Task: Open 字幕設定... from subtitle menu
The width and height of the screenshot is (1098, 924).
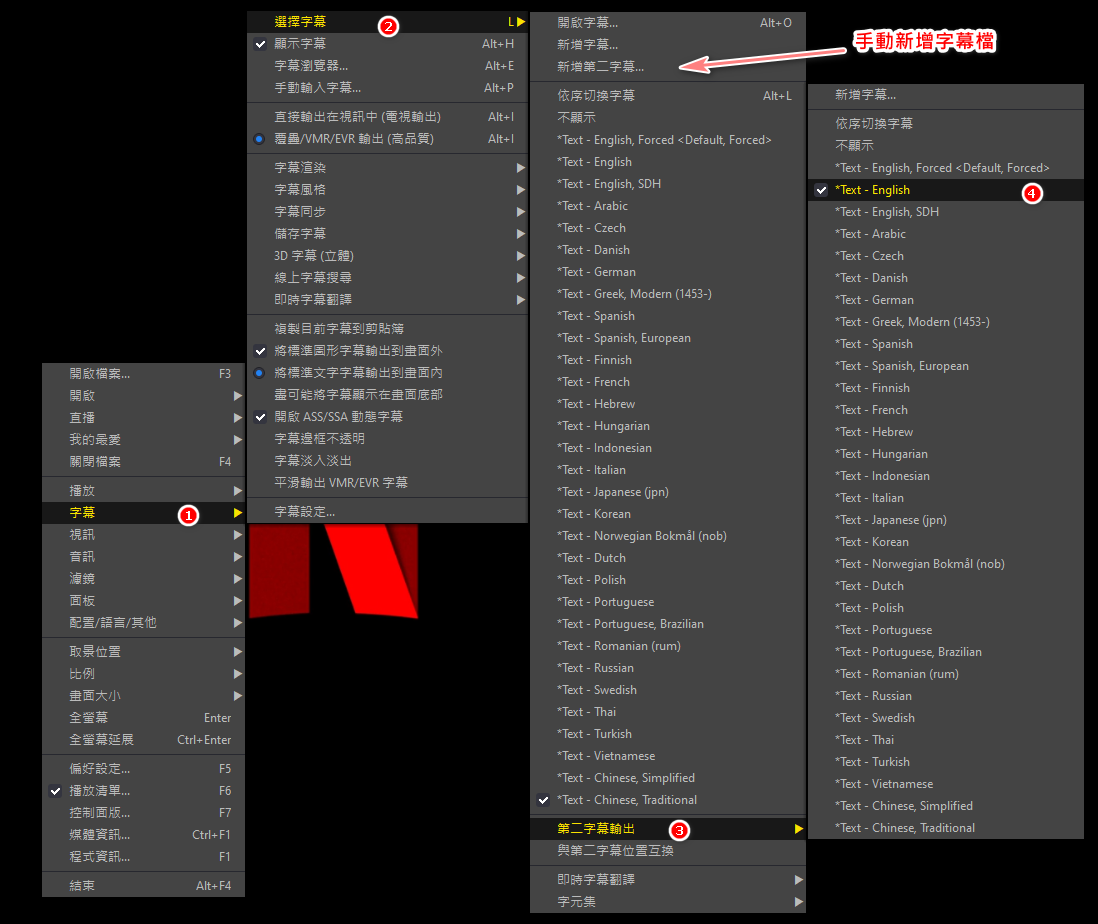Action: (x=305, y=512)
